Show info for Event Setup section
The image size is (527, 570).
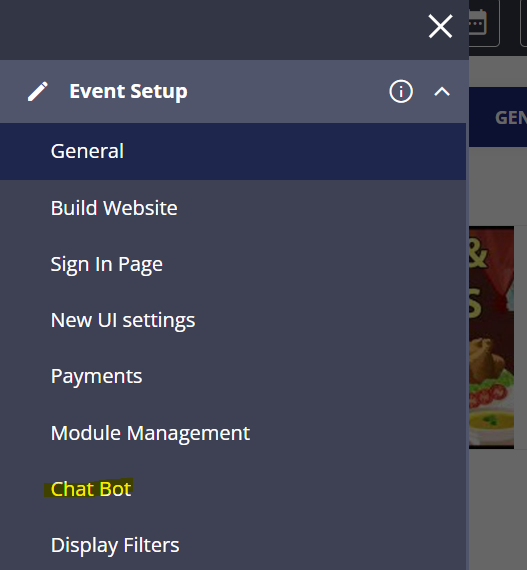coord(401,91)
